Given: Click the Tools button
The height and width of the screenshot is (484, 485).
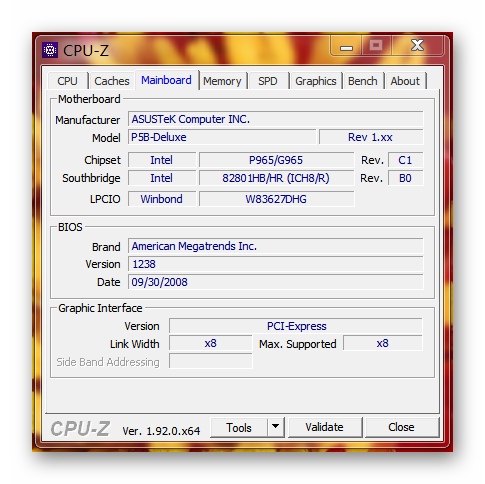Looking at the screenshot, I should 239,427.
